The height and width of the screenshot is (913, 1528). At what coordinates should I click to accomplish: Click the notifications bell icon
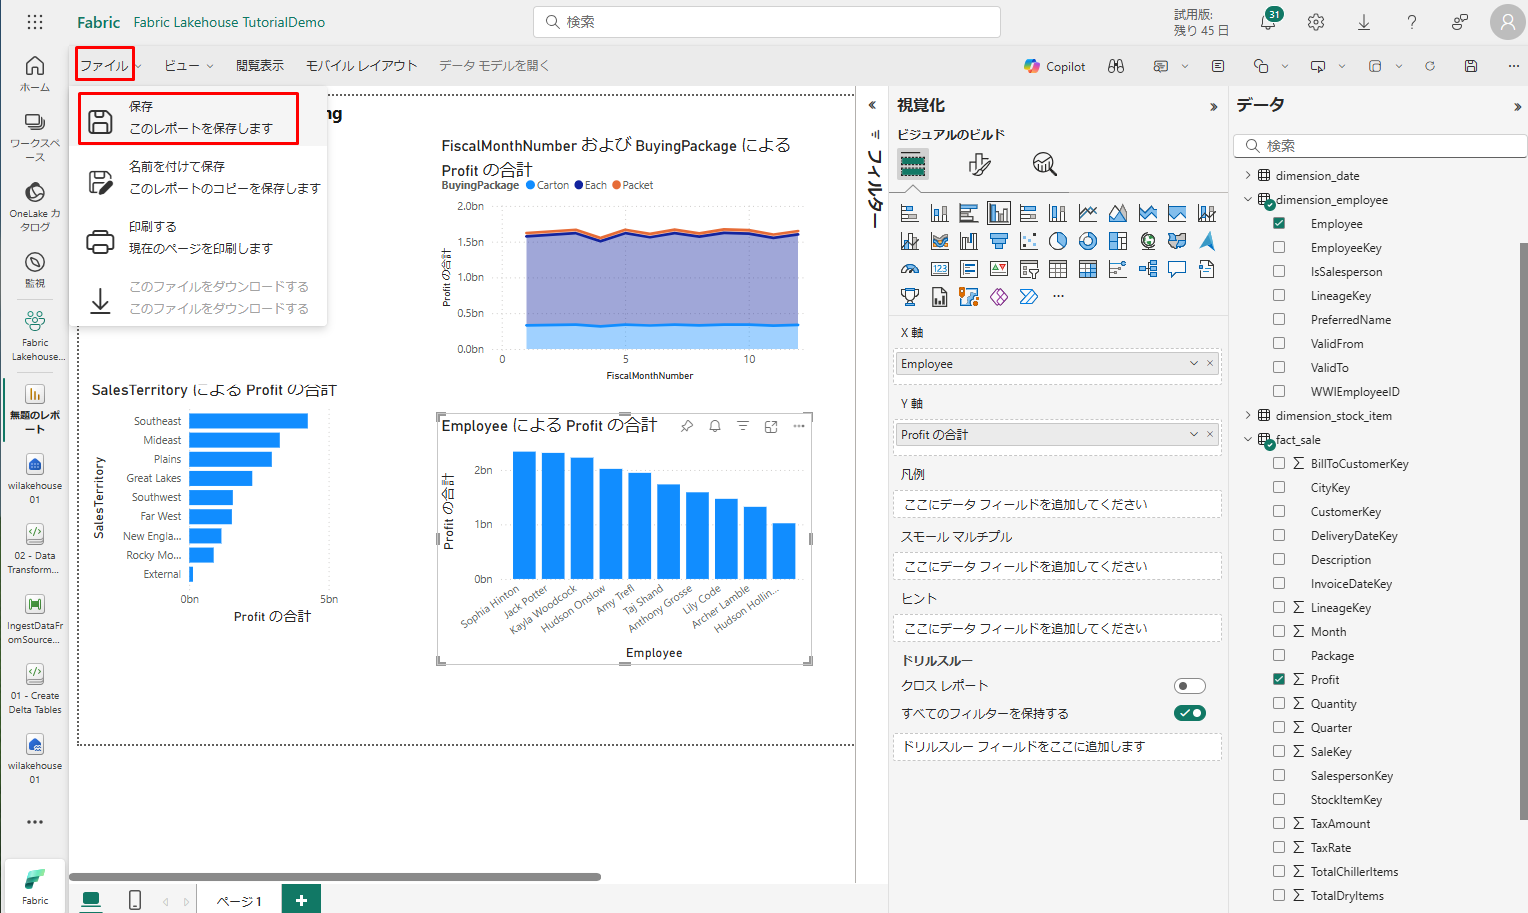tap(1268, 22)
